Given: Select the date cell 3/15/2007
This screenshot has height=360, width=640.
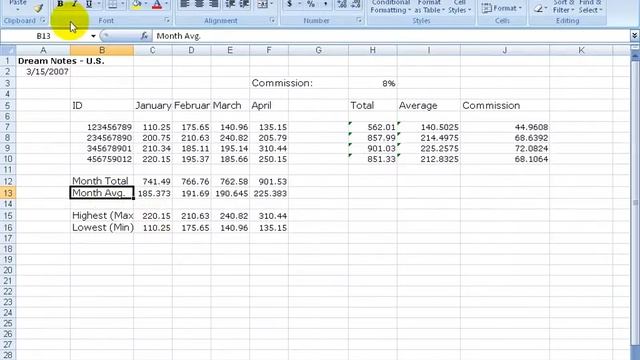Looking at the screenshot, I should [x=43, y=72].
